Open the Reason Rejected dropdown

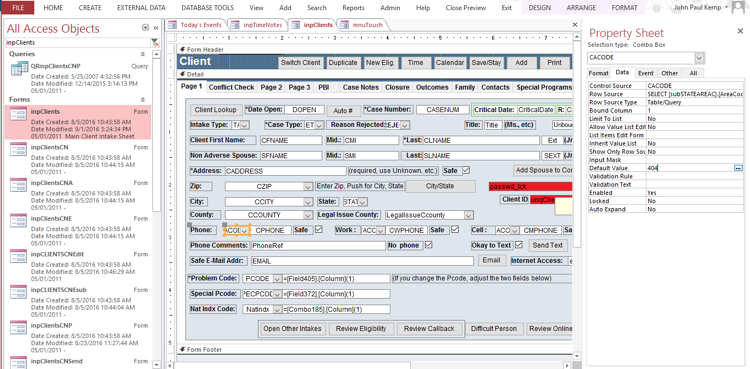(x=405, y=125)
